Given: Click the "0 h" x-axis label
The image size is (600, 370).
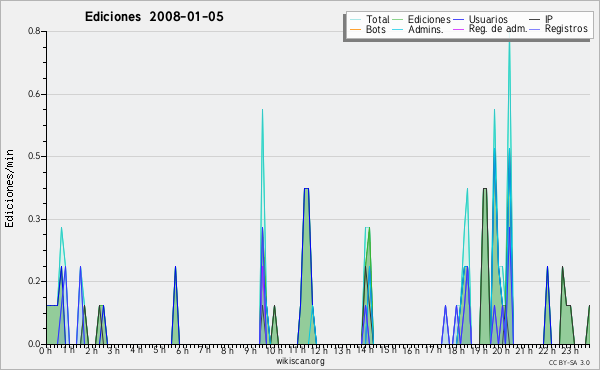Looking at the screenshot, I should (46, 351).
